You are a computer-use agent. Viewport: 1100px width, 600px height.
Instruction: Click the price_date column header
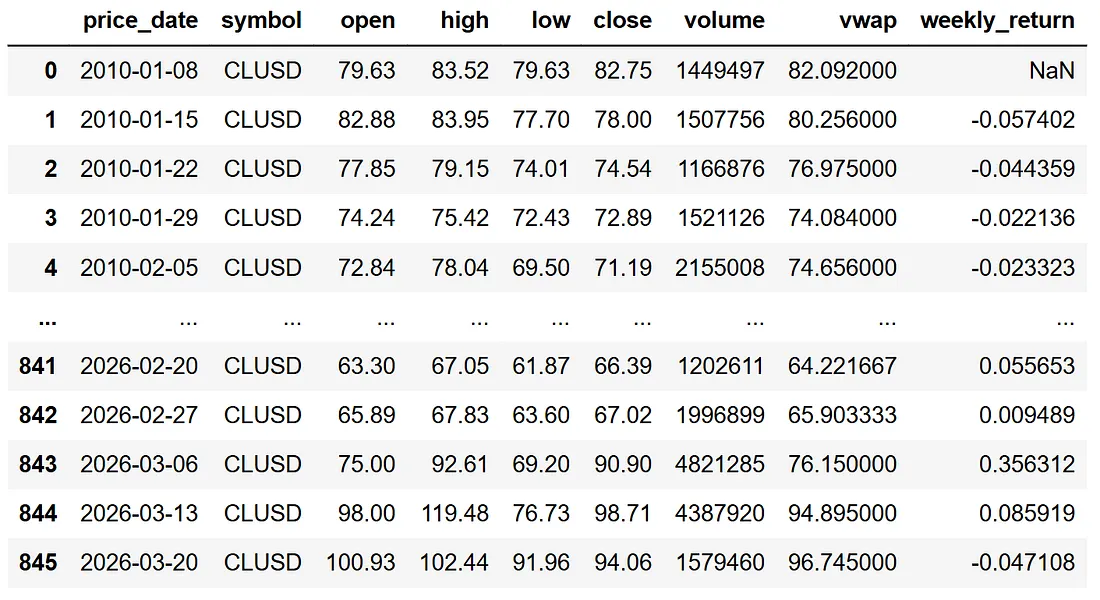[x=140, y=21]
